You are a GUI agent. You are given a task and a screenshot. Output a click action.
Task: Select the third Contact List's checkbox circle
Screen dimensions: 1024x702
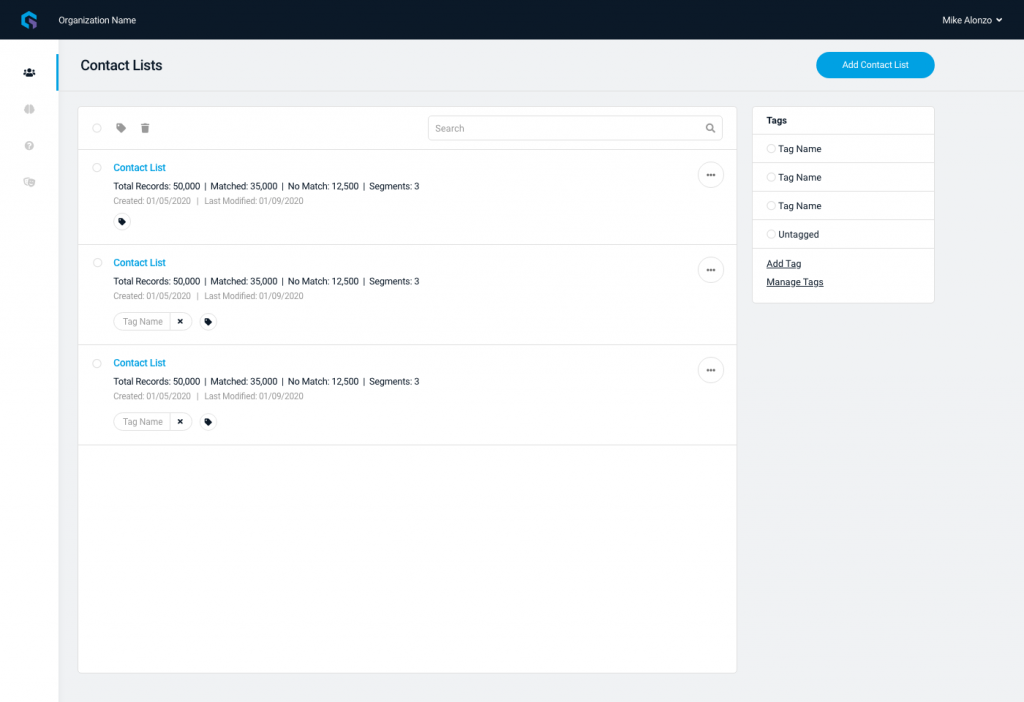click(x=97, y=363)
